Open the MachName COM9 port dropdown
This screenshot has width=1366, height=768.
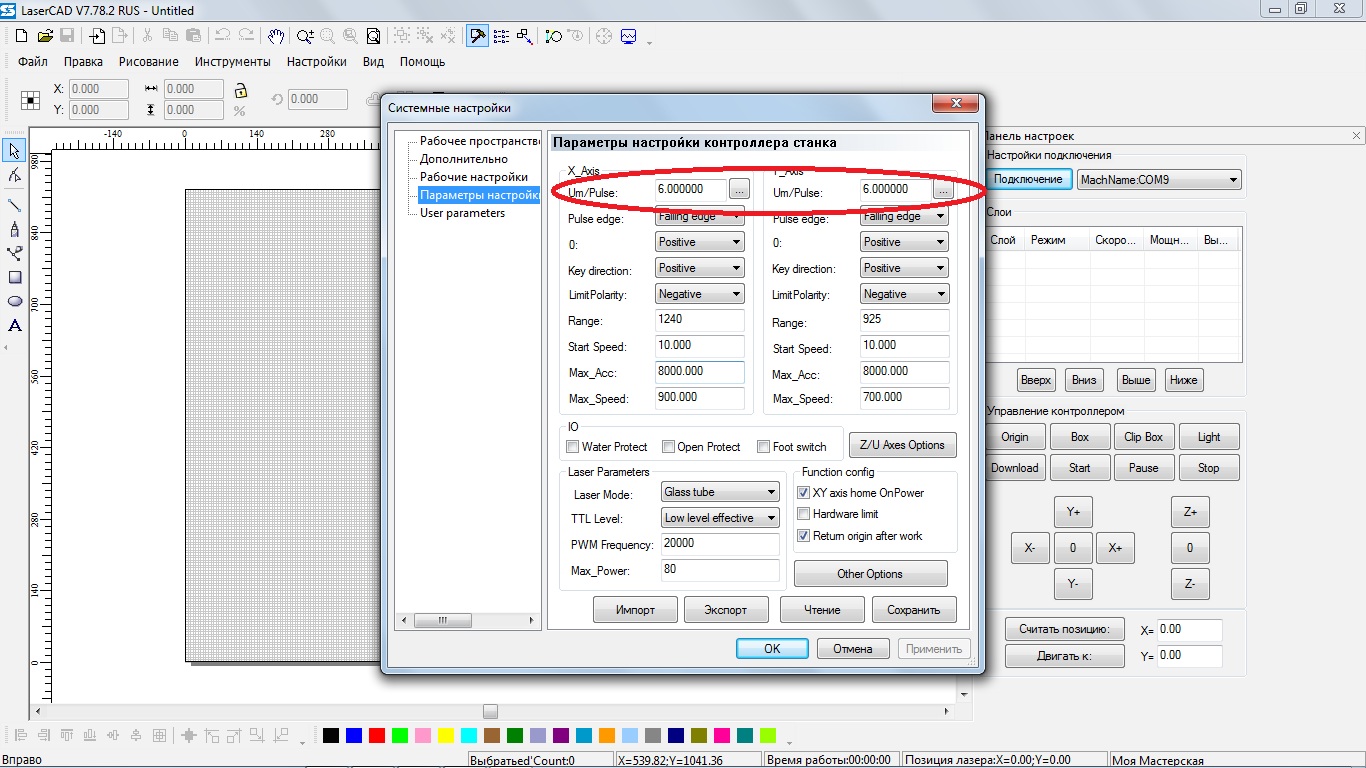point(1159,180)
